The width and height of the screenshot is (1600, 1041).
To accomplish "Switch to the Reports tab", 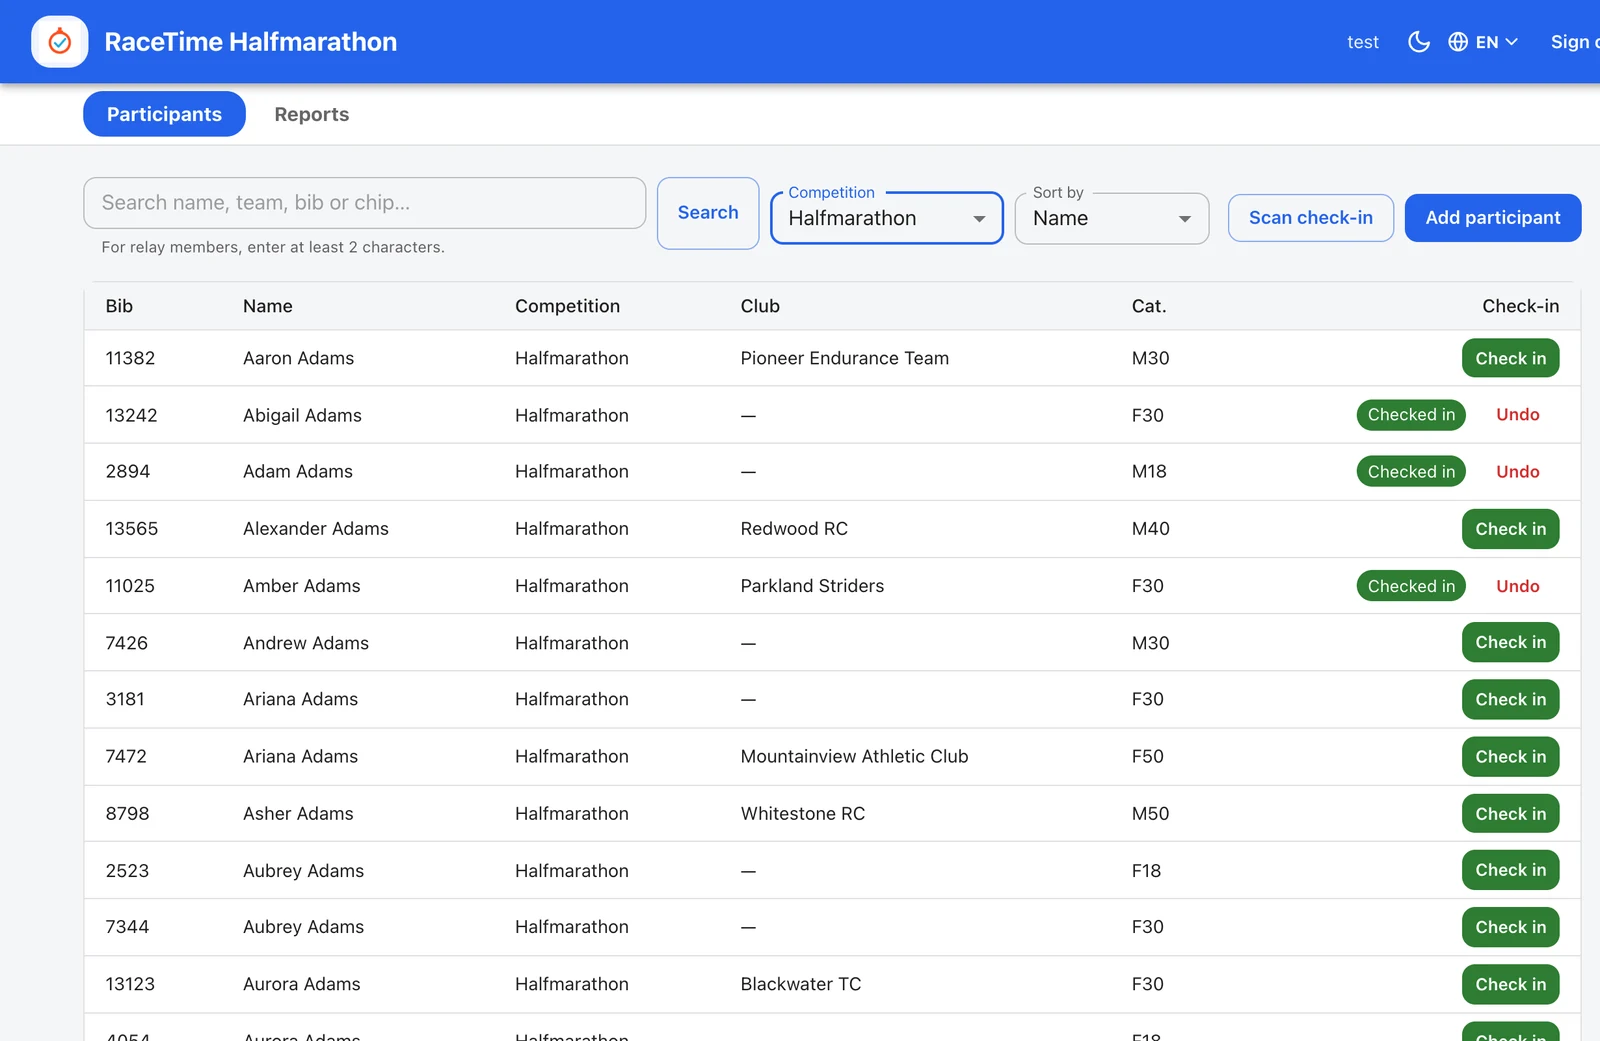I will click(x=312, y=114).
